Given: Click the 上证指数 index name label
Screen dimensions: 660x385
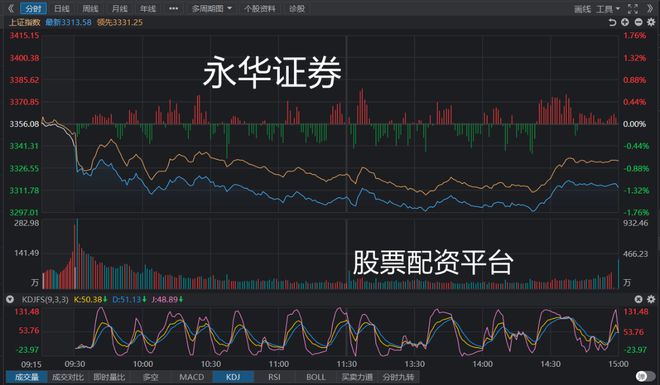Looking at the screenshot, I should click(24, 22).
